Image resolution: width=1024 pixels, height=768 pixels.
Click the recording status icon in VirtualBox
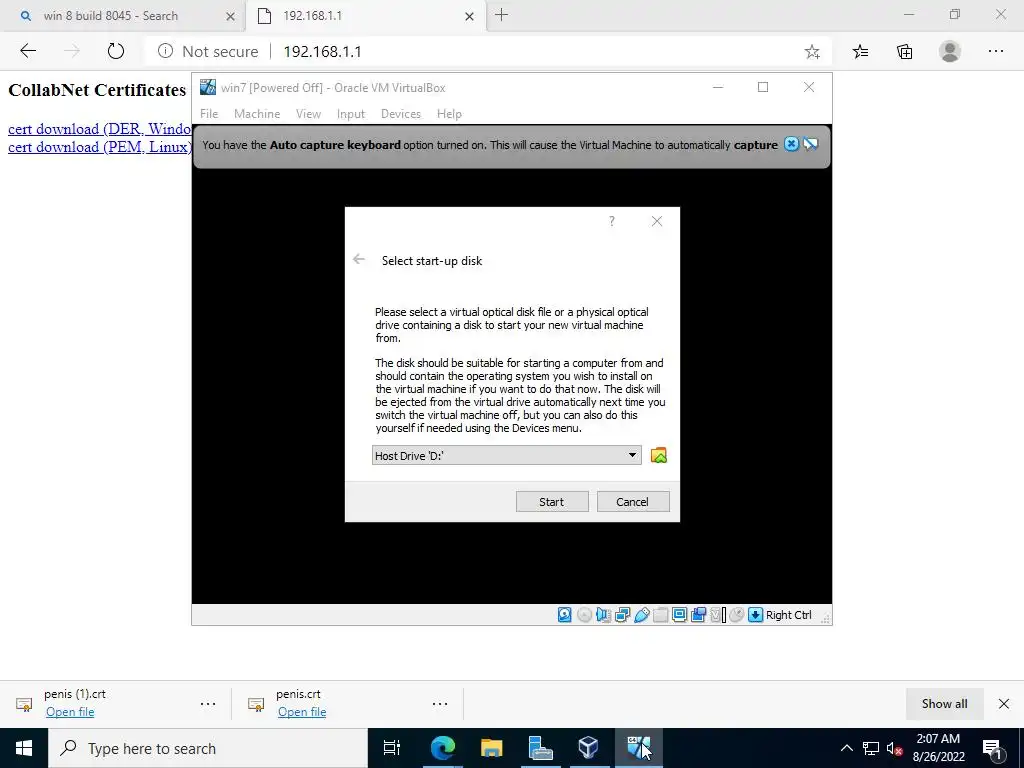[698, 615]
